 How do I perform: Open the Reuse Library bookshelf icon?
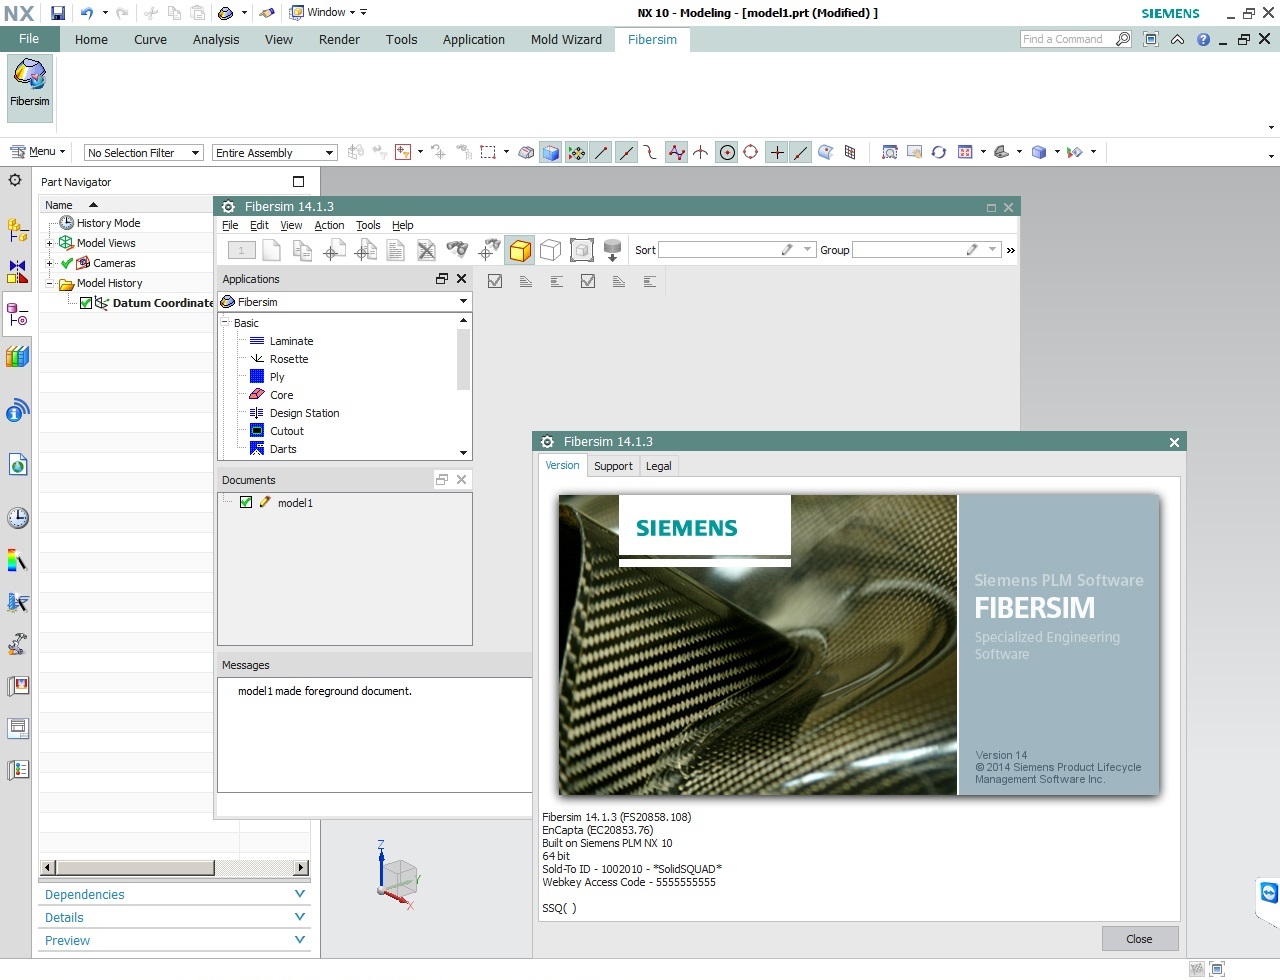pyautogui.click(x=17, y=357)
